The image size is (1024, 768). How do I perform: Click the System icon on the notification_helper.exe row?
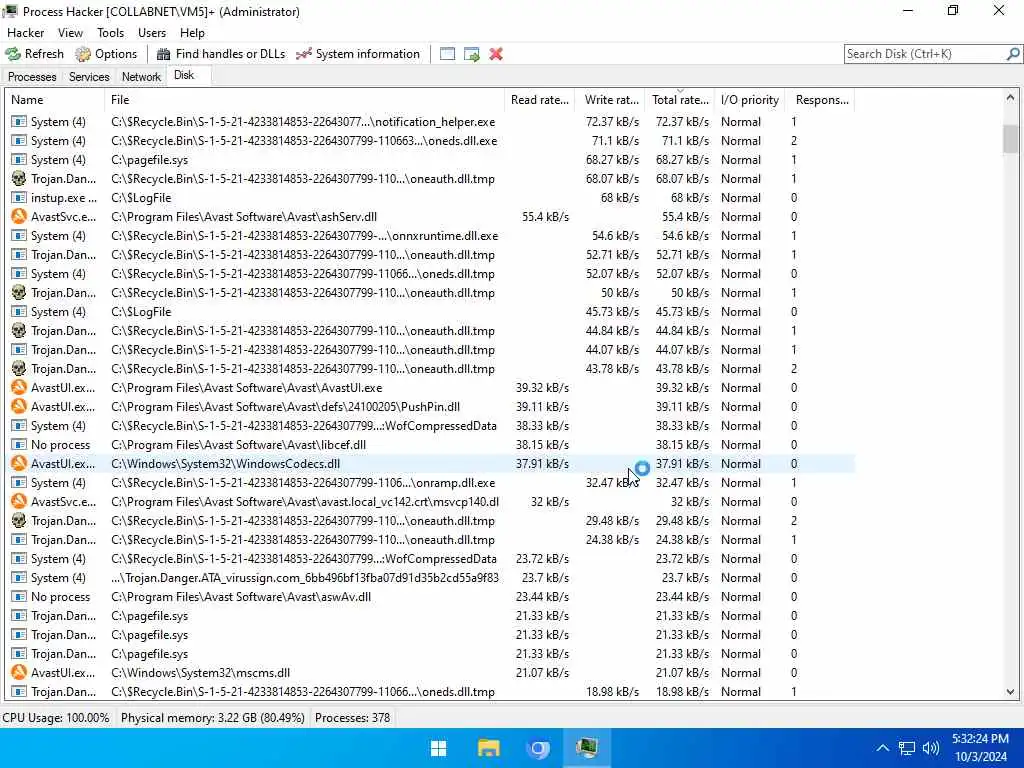click(19, 121)
